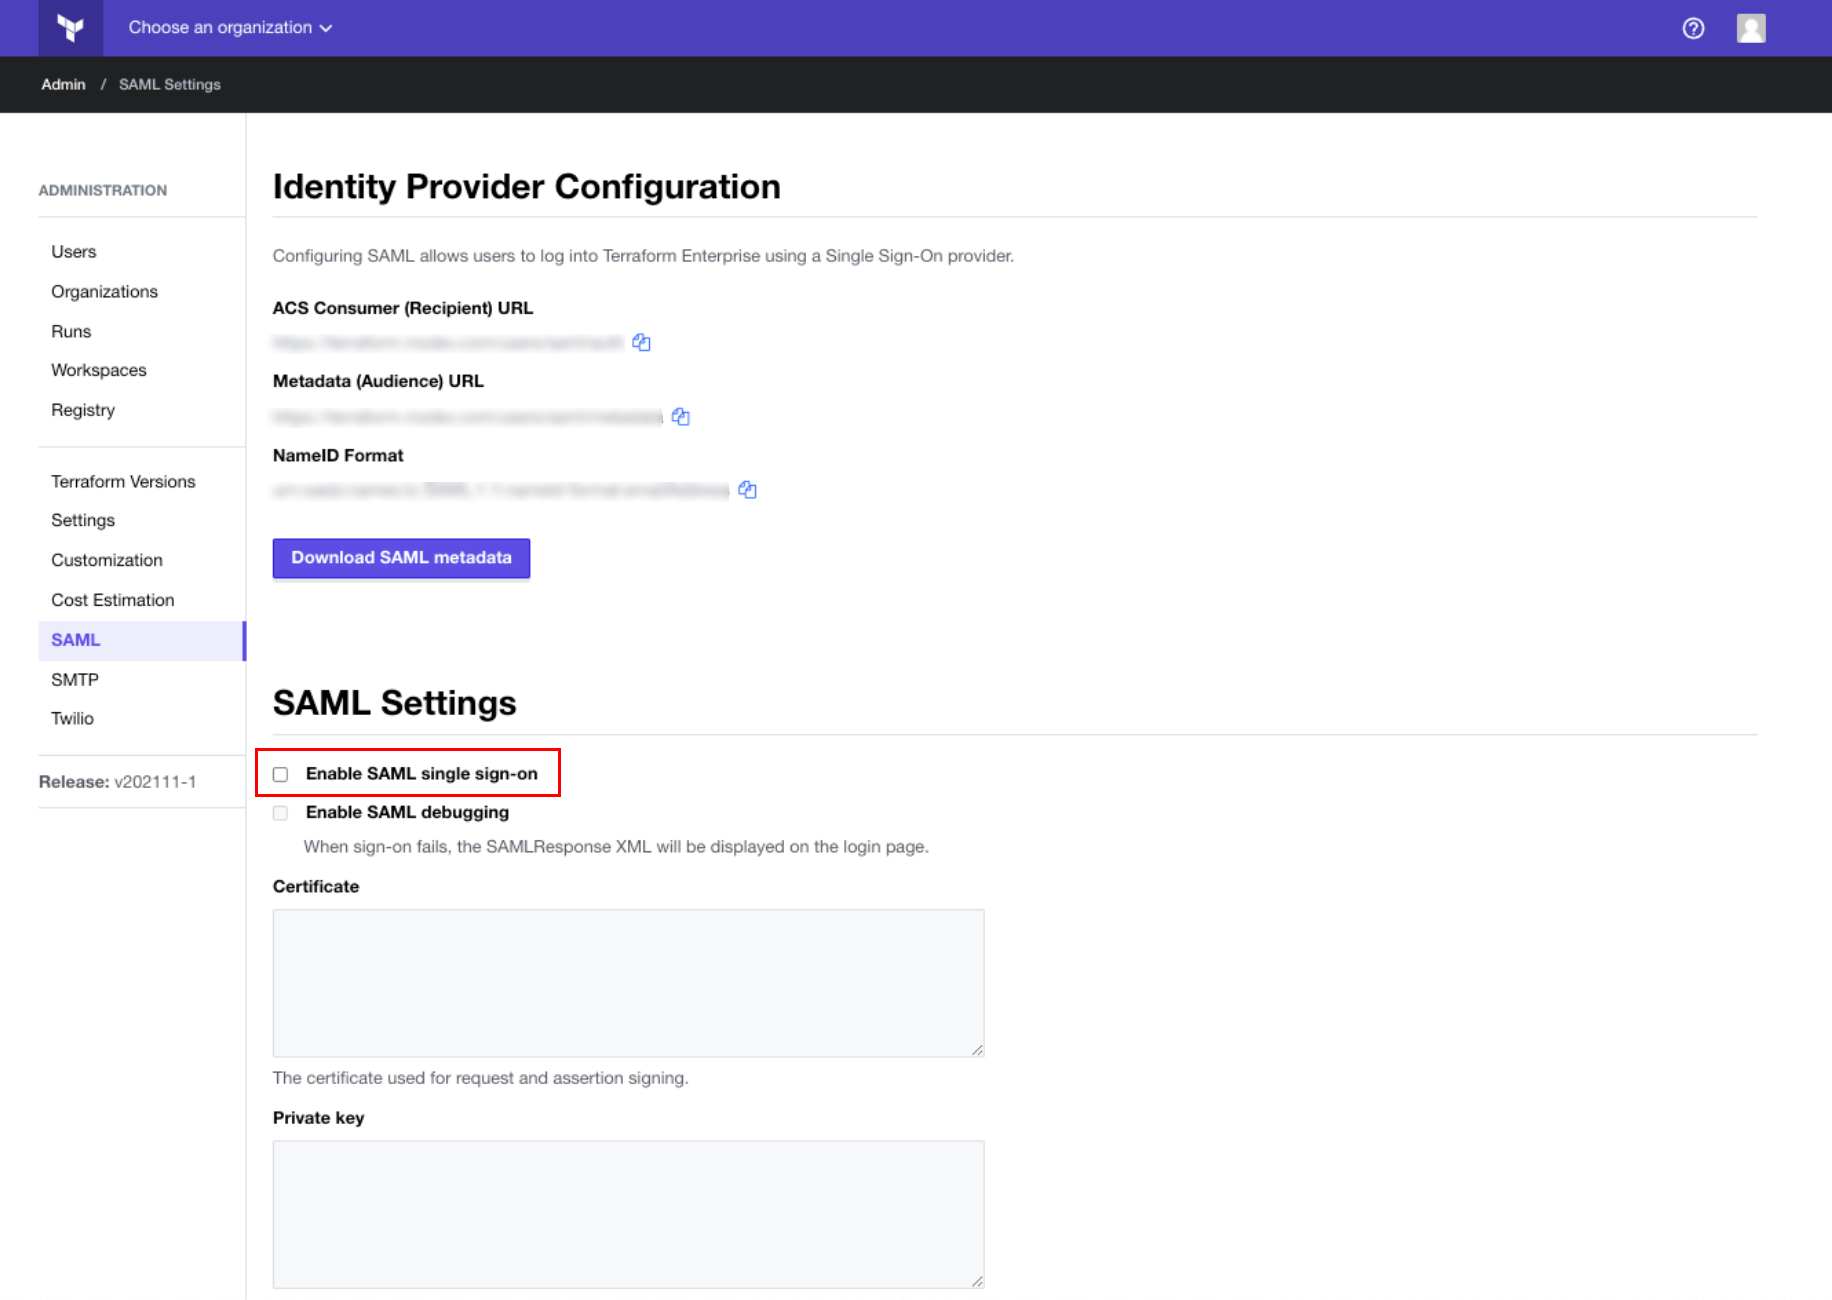The height and width of the screenshot is (1300, 1832).
Task: Select Twilio in the sidebar
Action: [72, 719]
